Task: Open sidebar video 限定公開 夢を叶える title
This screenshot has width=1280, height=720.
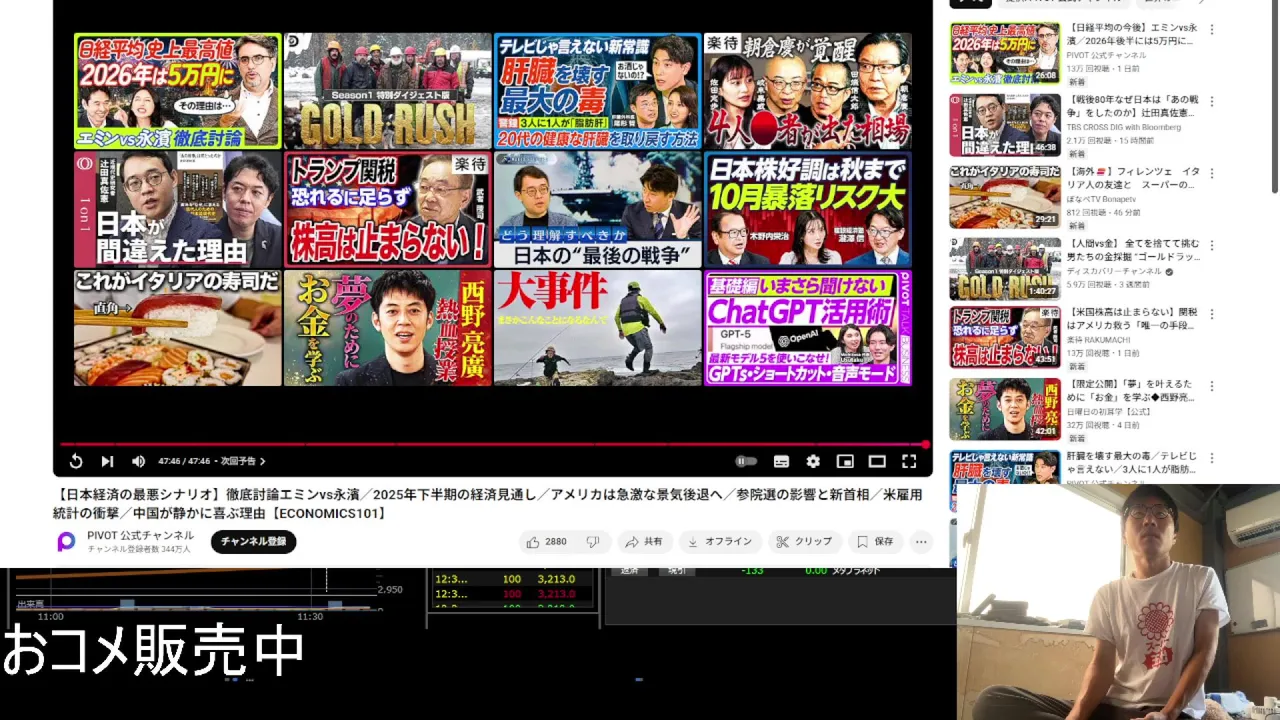Action: pyautogui.click(x=1132, y=391)
